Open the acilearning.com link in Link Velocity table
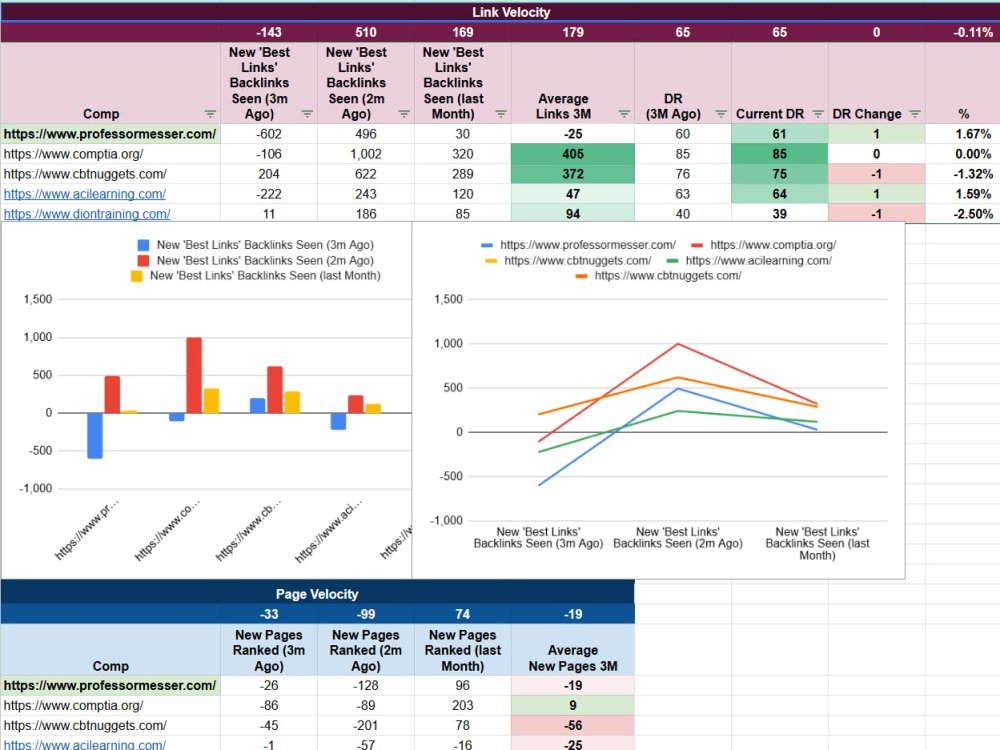1000x750 pixels. coord(85,194)
